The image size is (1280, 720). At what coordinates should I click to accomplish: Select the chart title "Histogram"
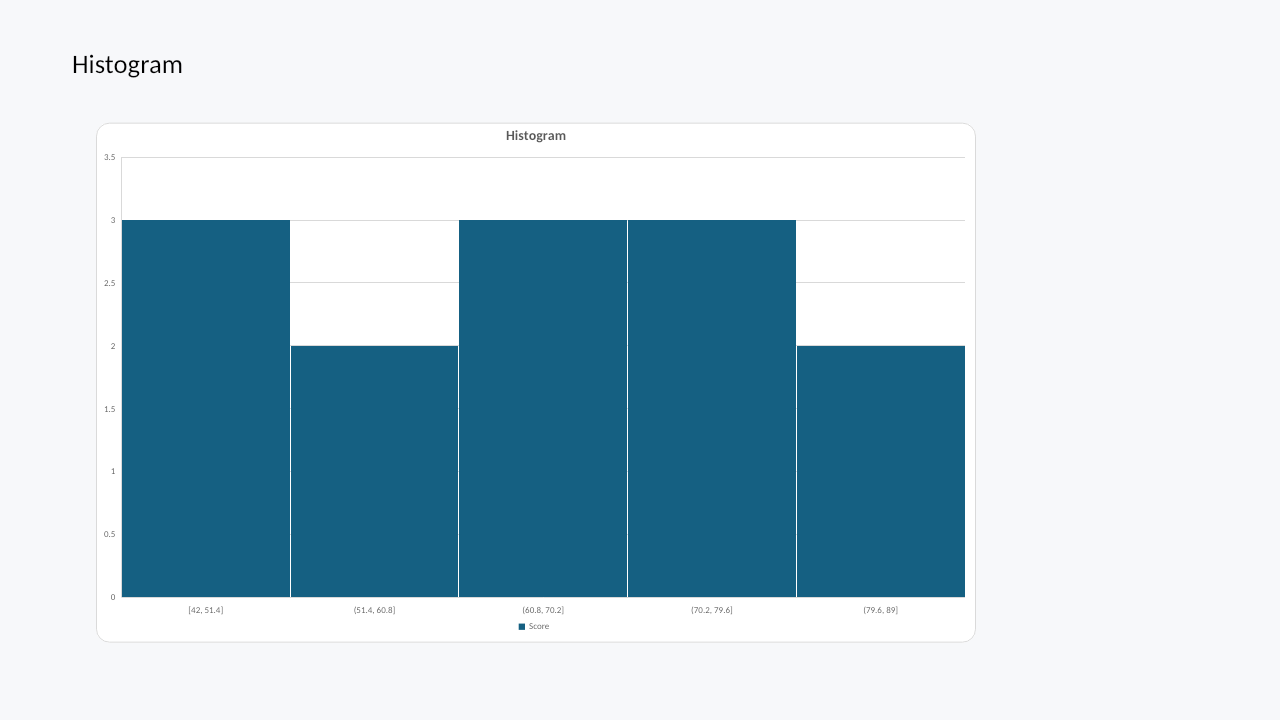[536, 136]
